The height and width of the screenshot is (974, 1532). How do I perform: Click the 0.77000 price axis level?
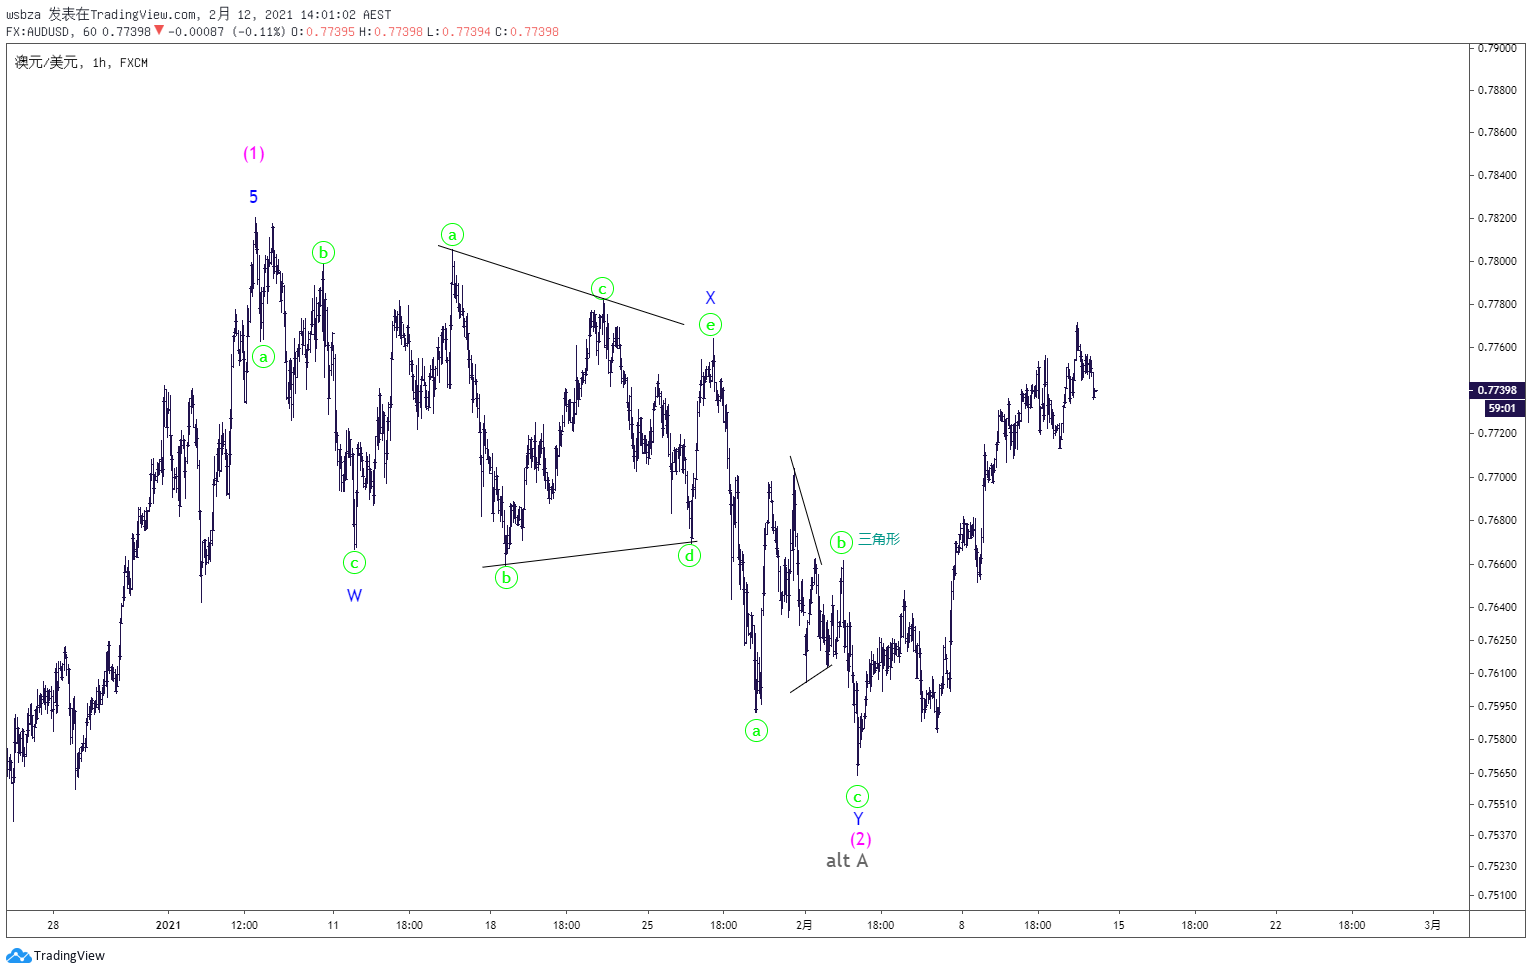1497,477
